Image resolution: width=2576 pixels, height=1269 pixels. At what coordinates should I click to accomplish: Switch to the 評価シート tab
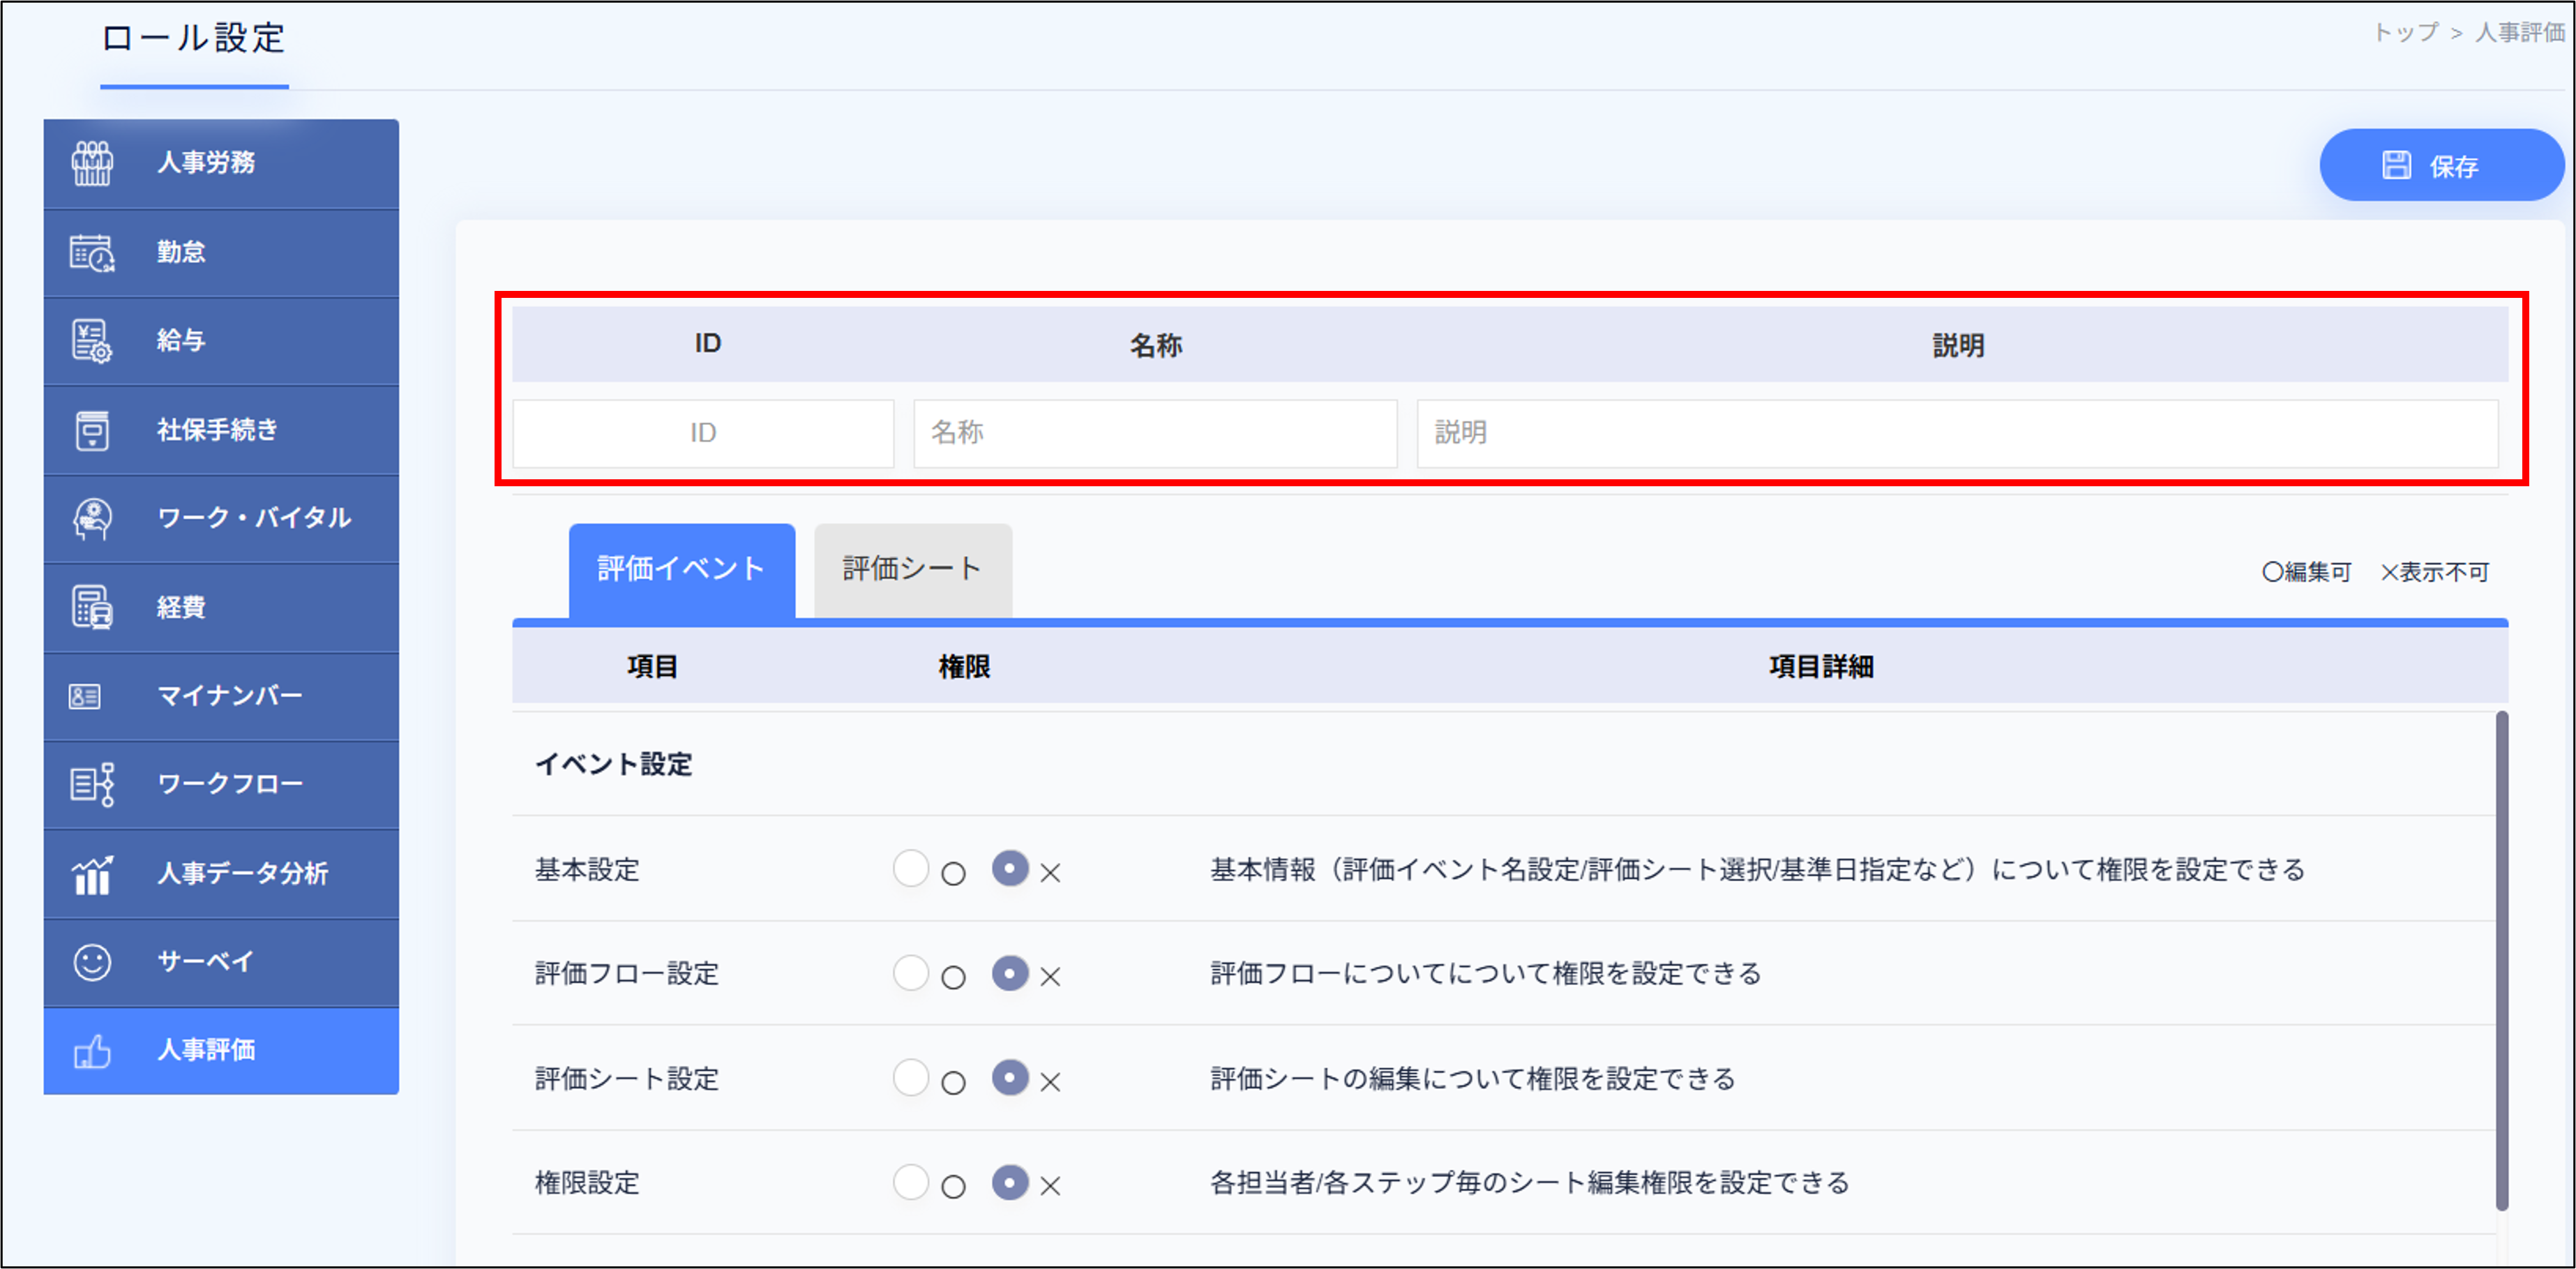[x=911, y=569]
